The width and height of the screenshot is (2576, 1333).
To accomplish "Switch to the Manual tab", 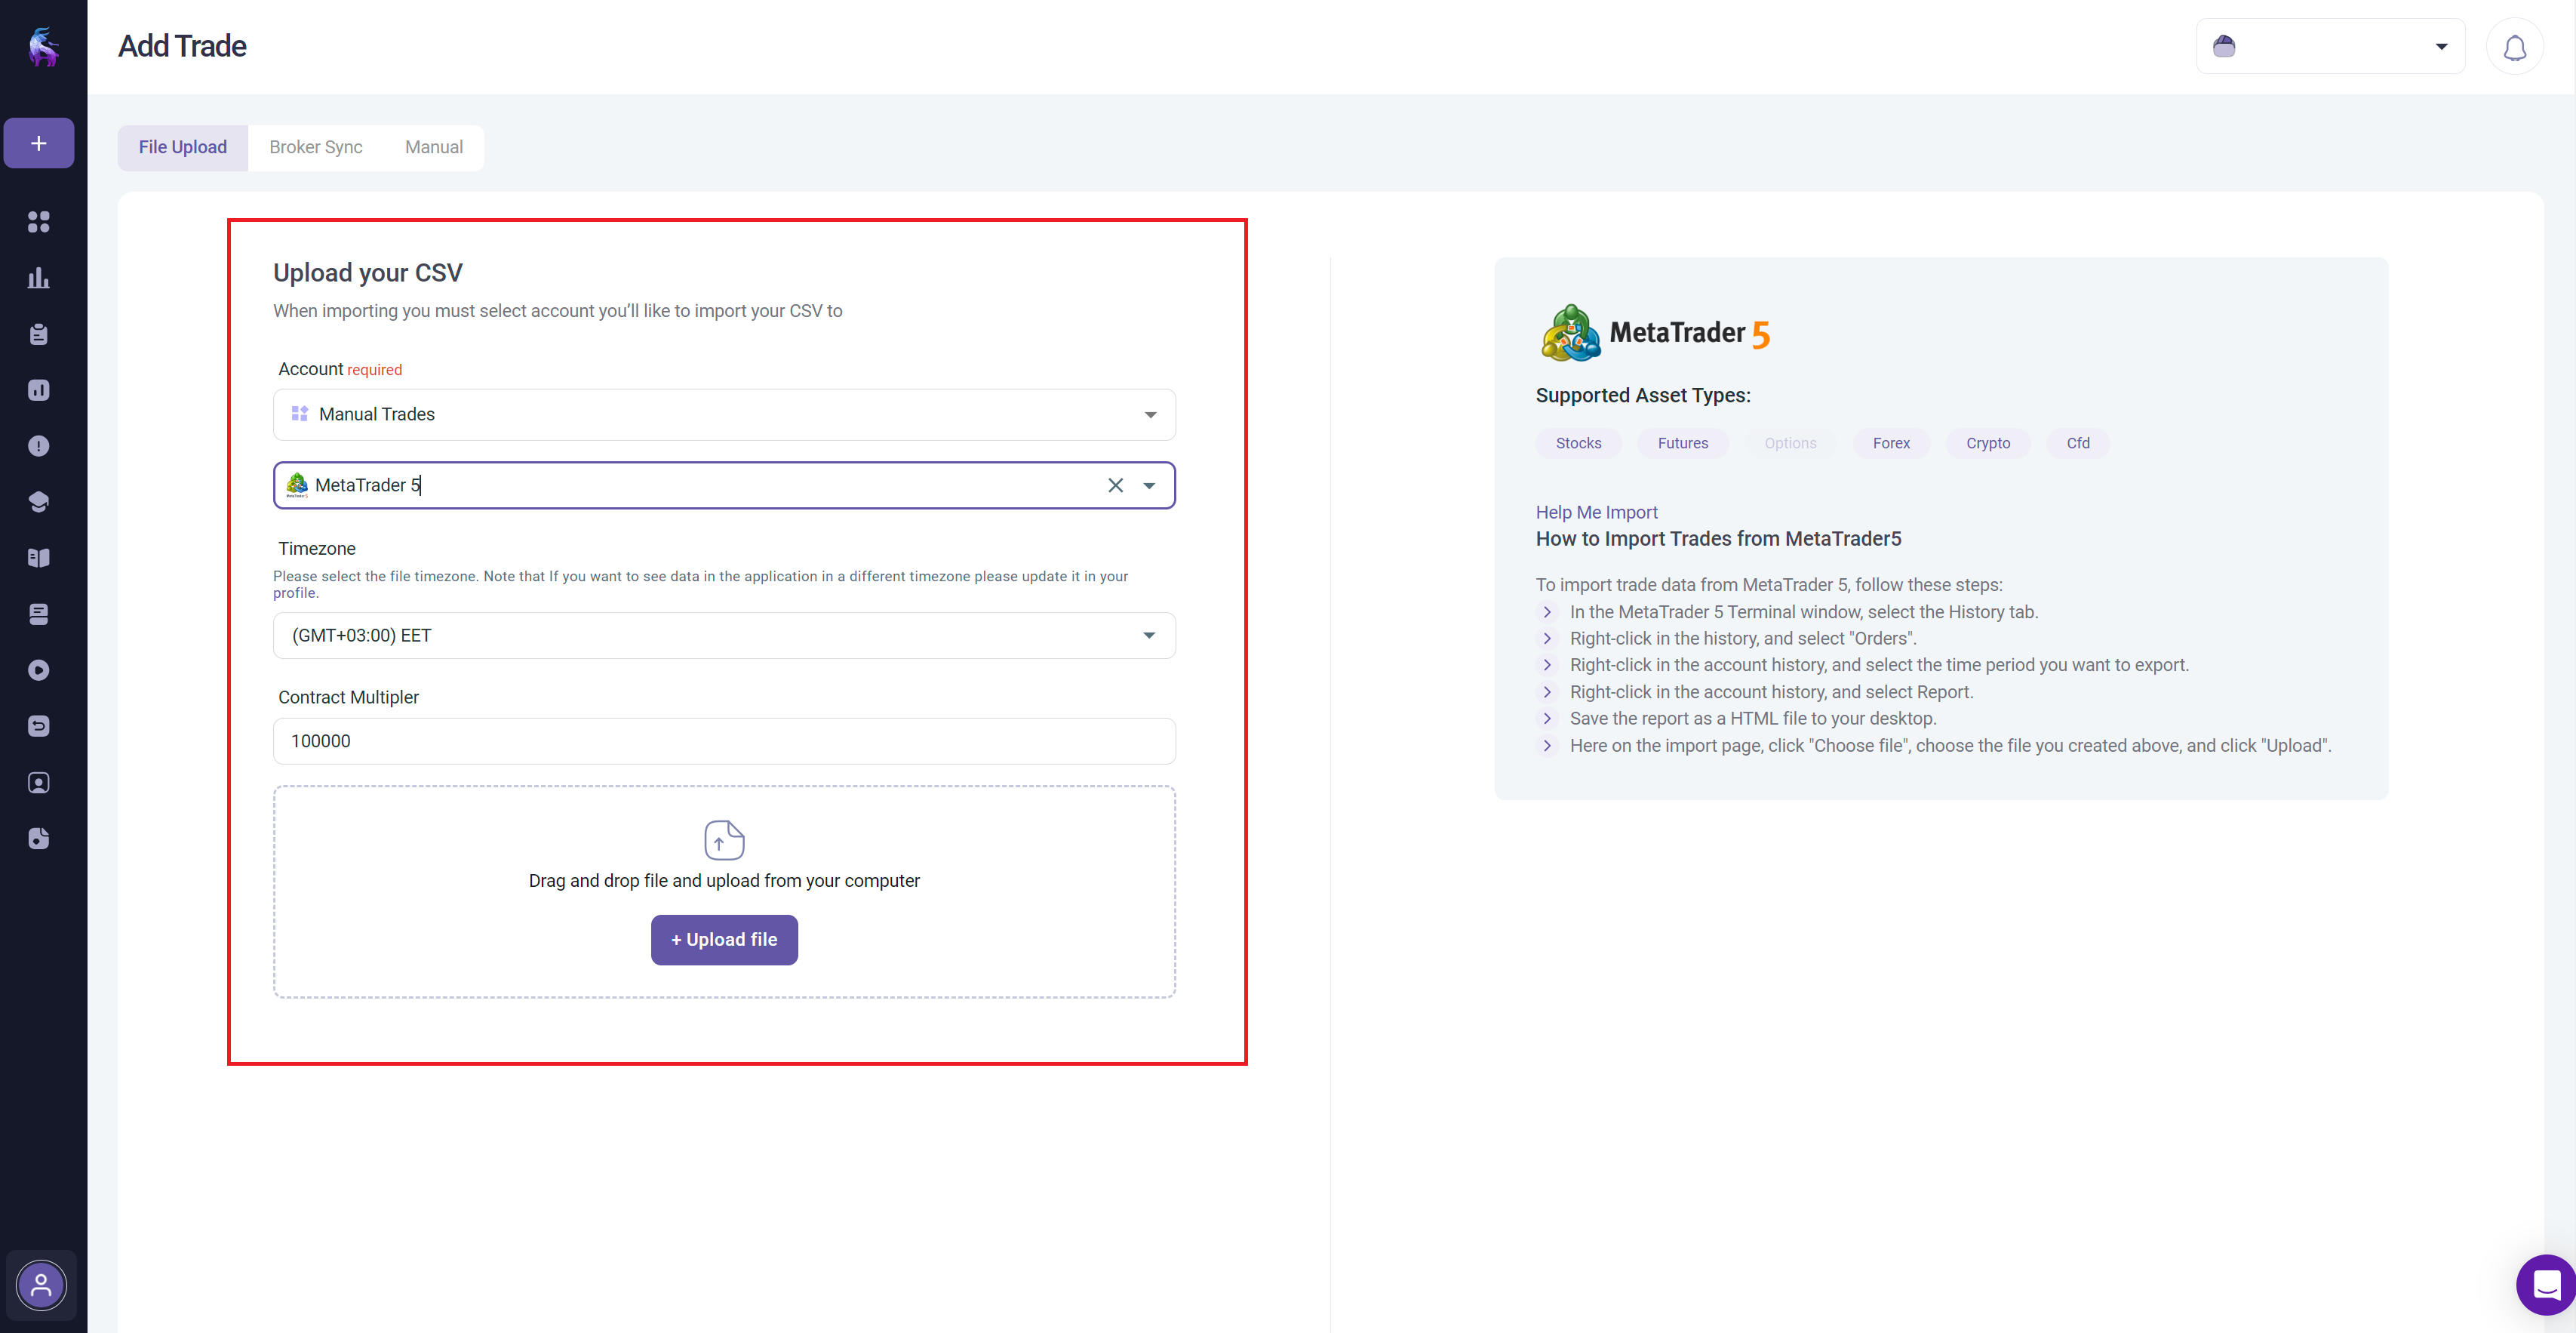I will [x=433, y=147].
